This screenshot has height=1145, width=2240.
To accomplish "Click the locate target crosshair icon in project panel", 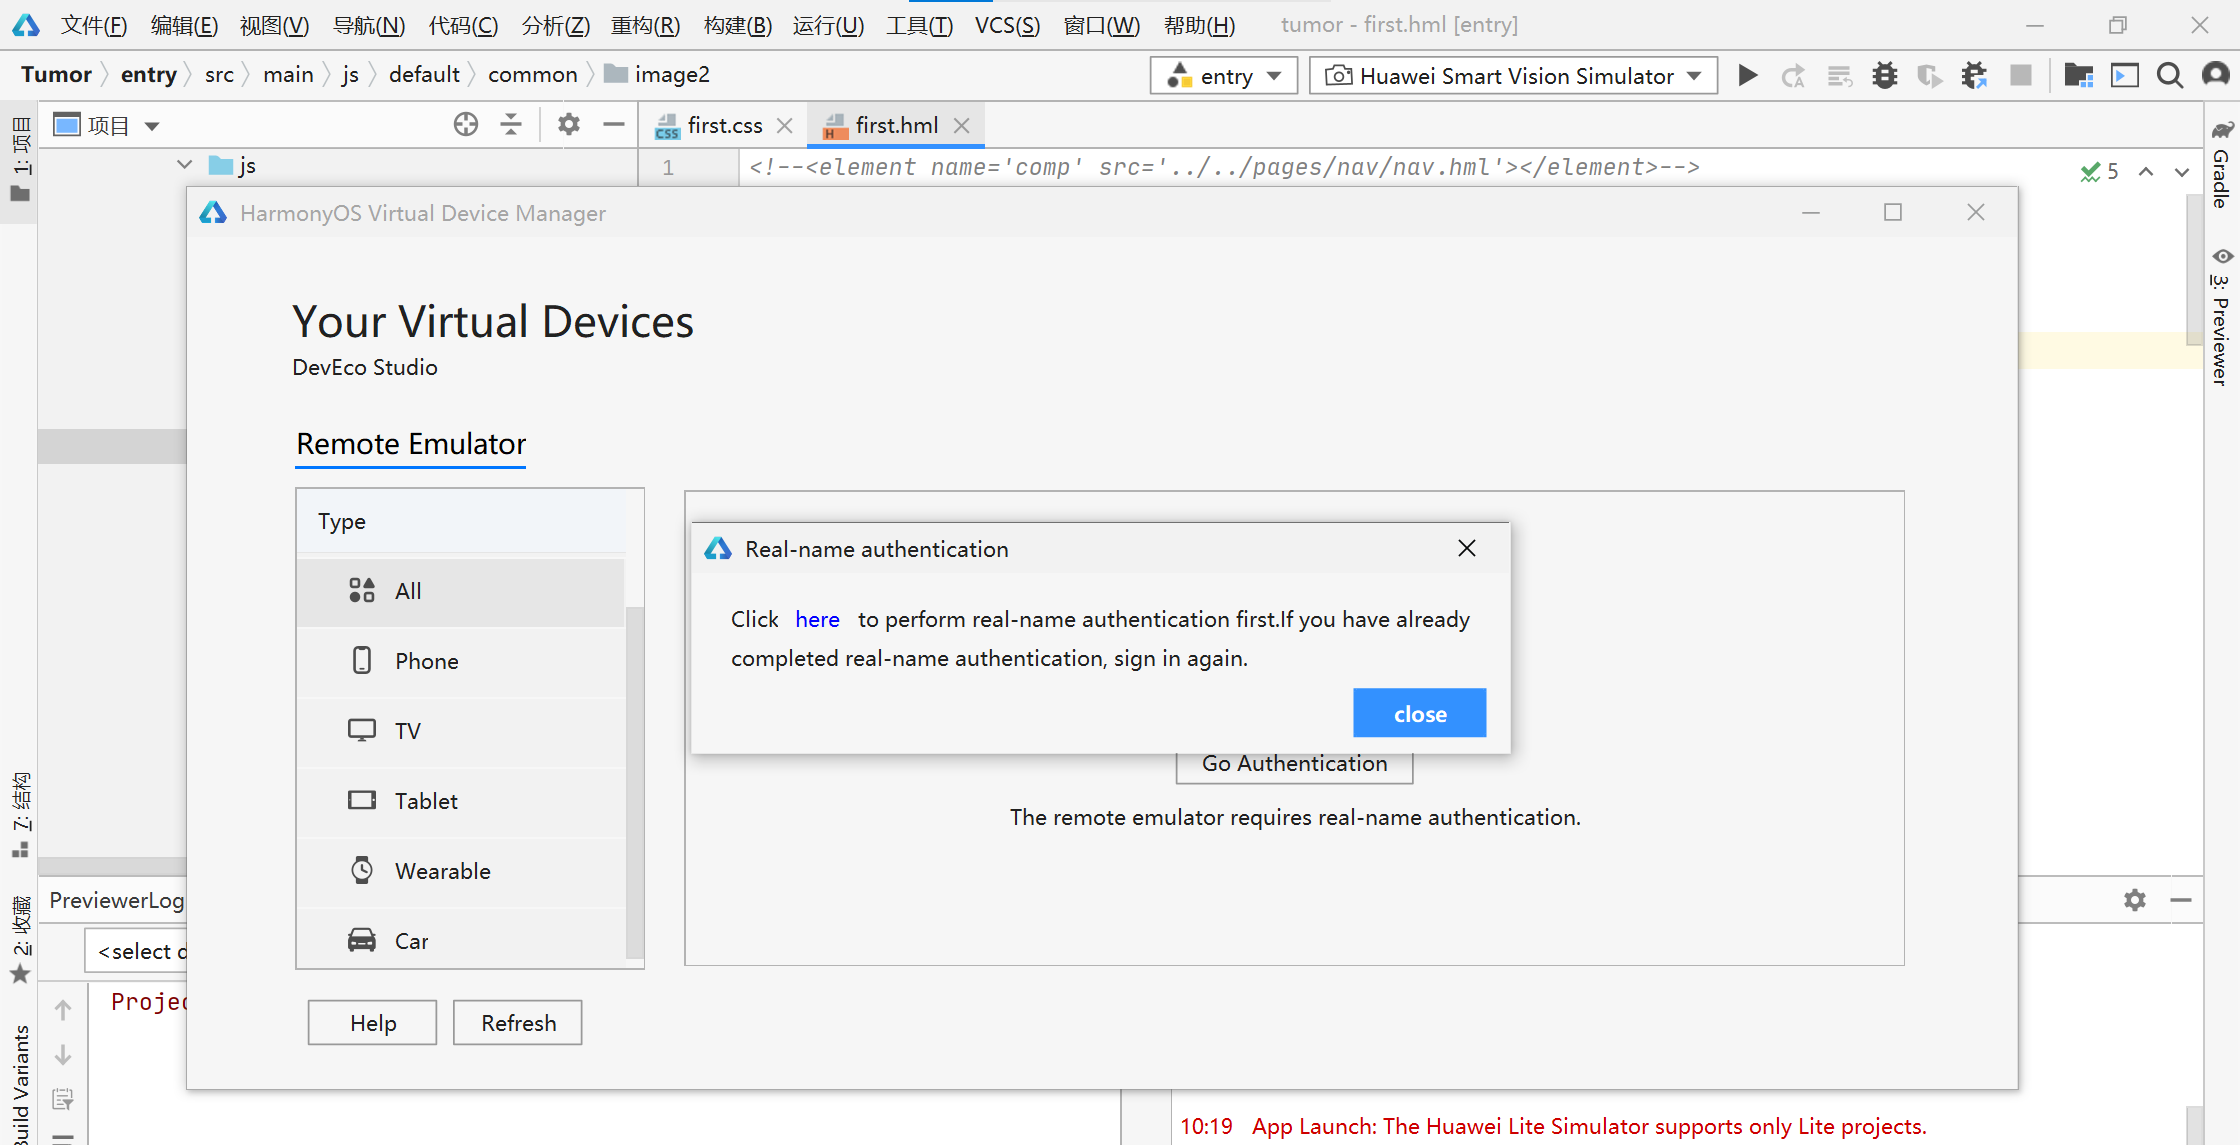I will [465, 124].
